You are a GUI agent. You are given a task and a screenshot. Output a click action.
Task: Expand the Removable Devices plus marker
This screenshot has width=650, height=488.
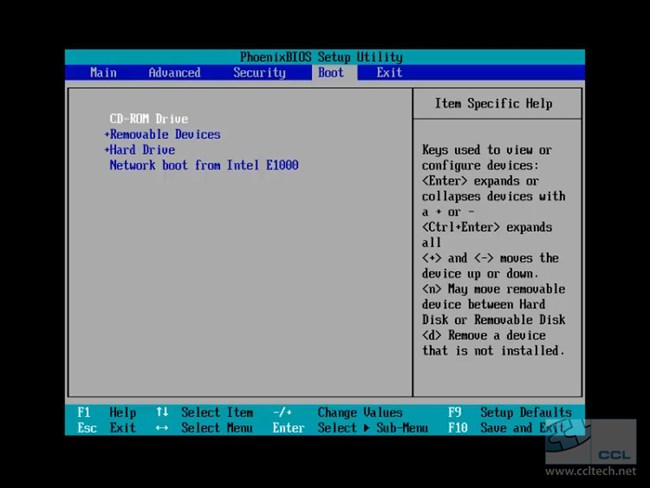107,134
